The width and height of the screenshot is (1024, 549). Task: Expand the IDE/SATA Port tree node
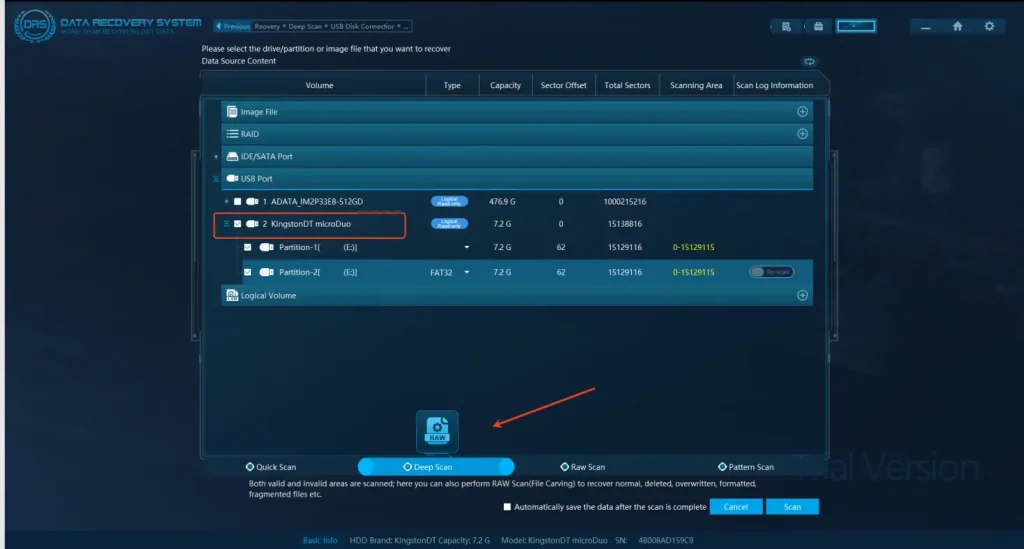(x=216, y=157)
